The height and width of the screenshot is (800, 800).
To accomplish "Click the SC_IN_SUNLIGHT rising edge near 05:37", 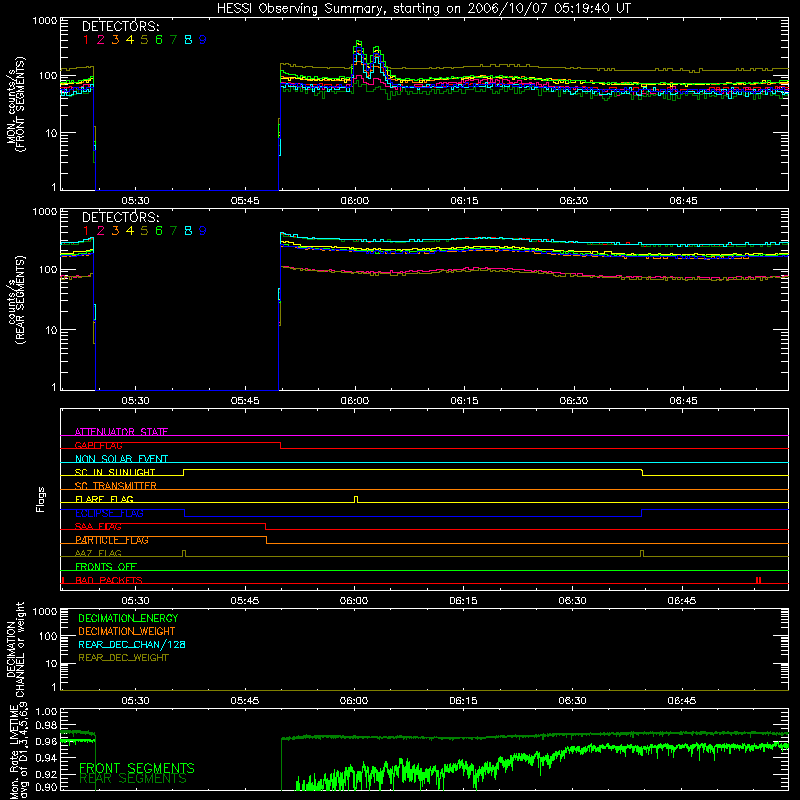I will pyautogui.click(x=184, y=472).
